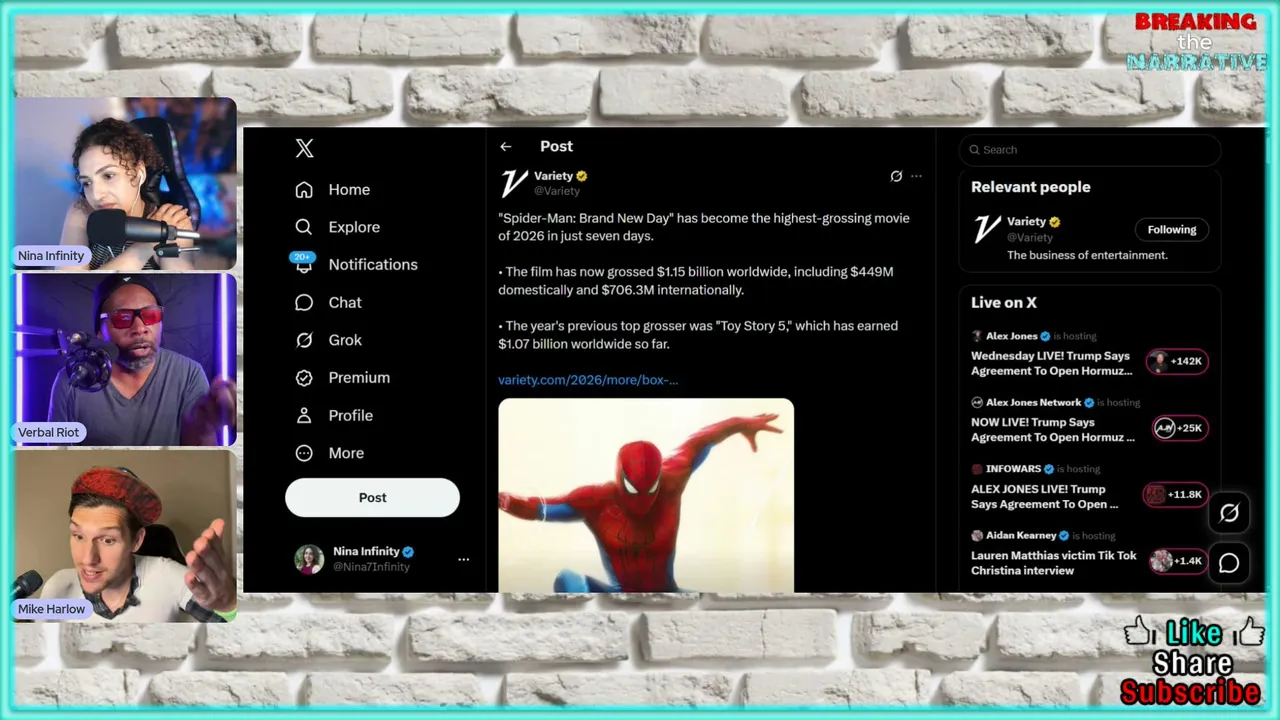1280x720 pixels.
Task: Click Variety avatar in Relevant people
Action: (x=987, y=230)
